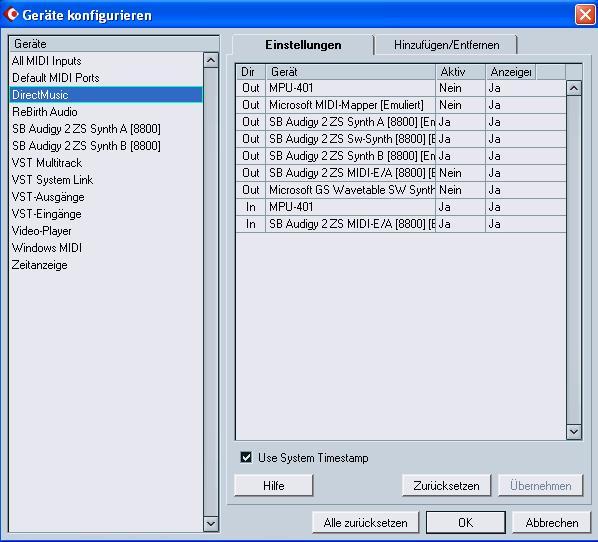Toggle Aktiv value for Out MPU-401 row
The height and width of the screenshot is (542, 598).
(x=460, y=88)
